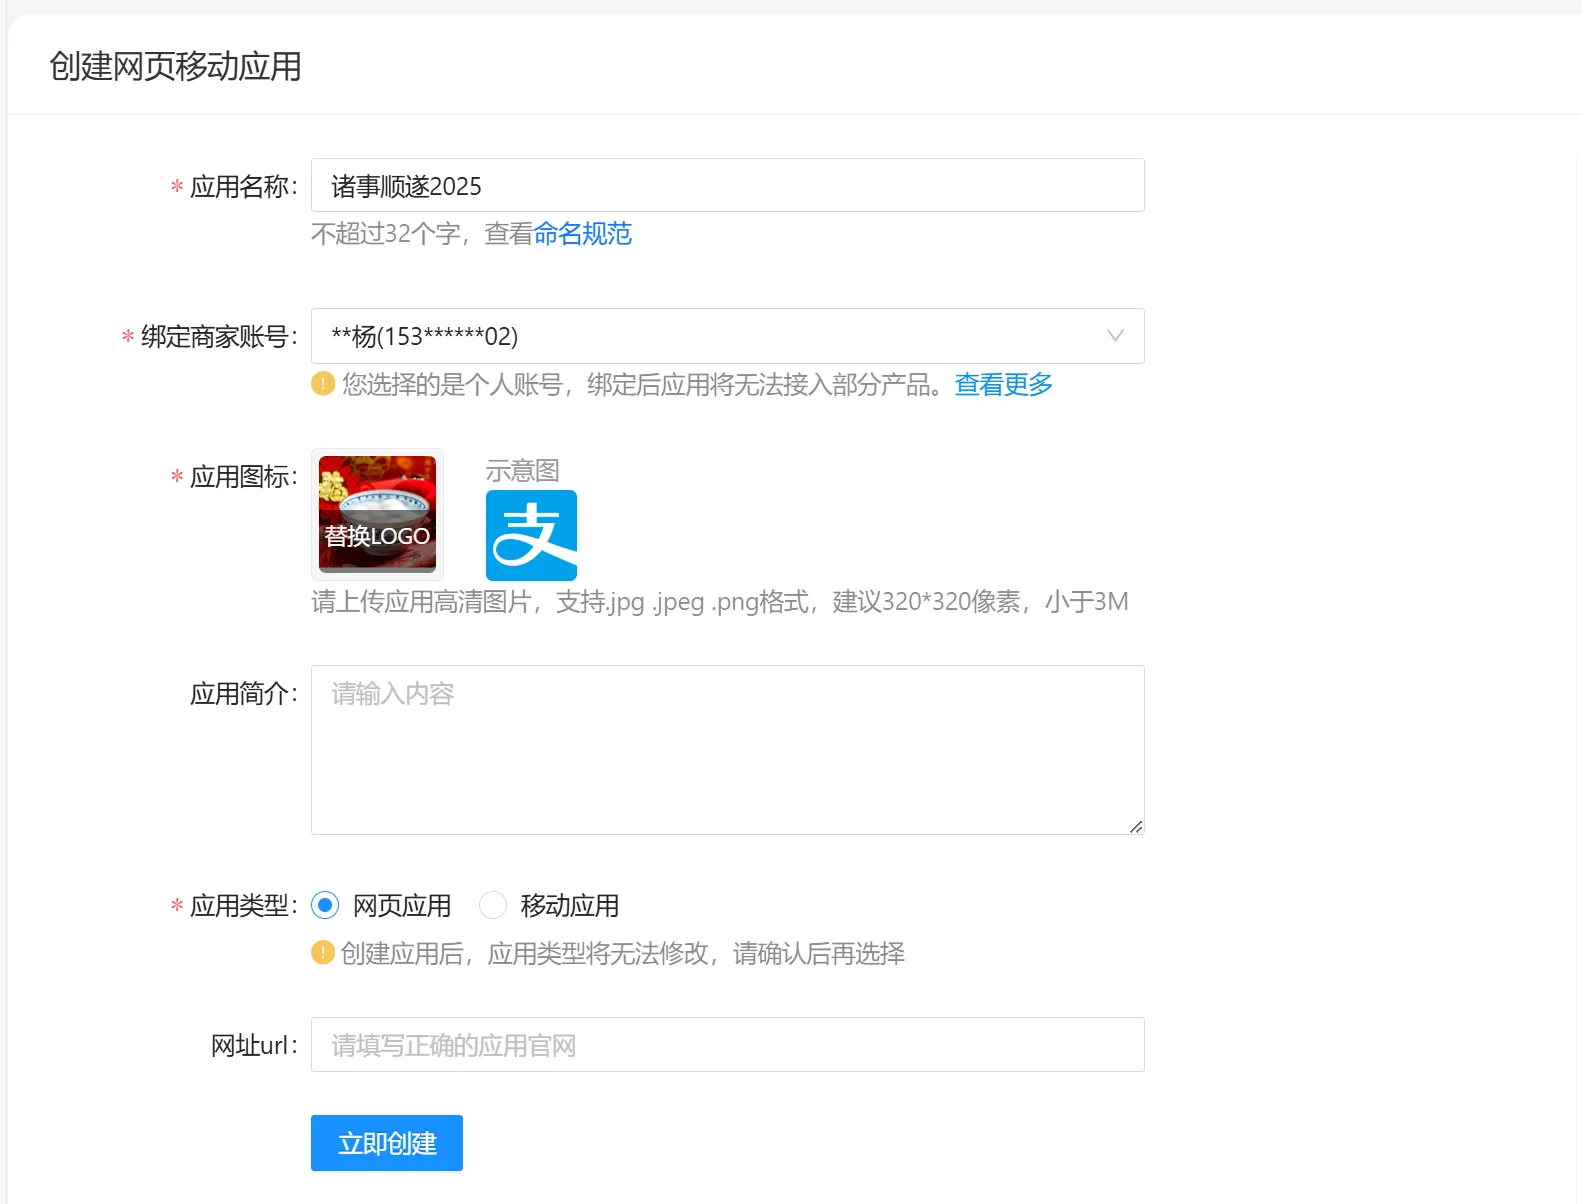
Task: Click the 应用名称 input field
Action: (x=727, y=186)
